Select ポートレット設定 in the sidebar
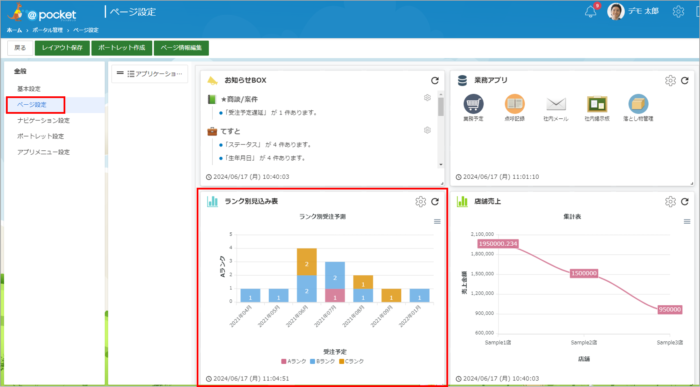The height and width of the screenshot is (387, 700). 41,136
